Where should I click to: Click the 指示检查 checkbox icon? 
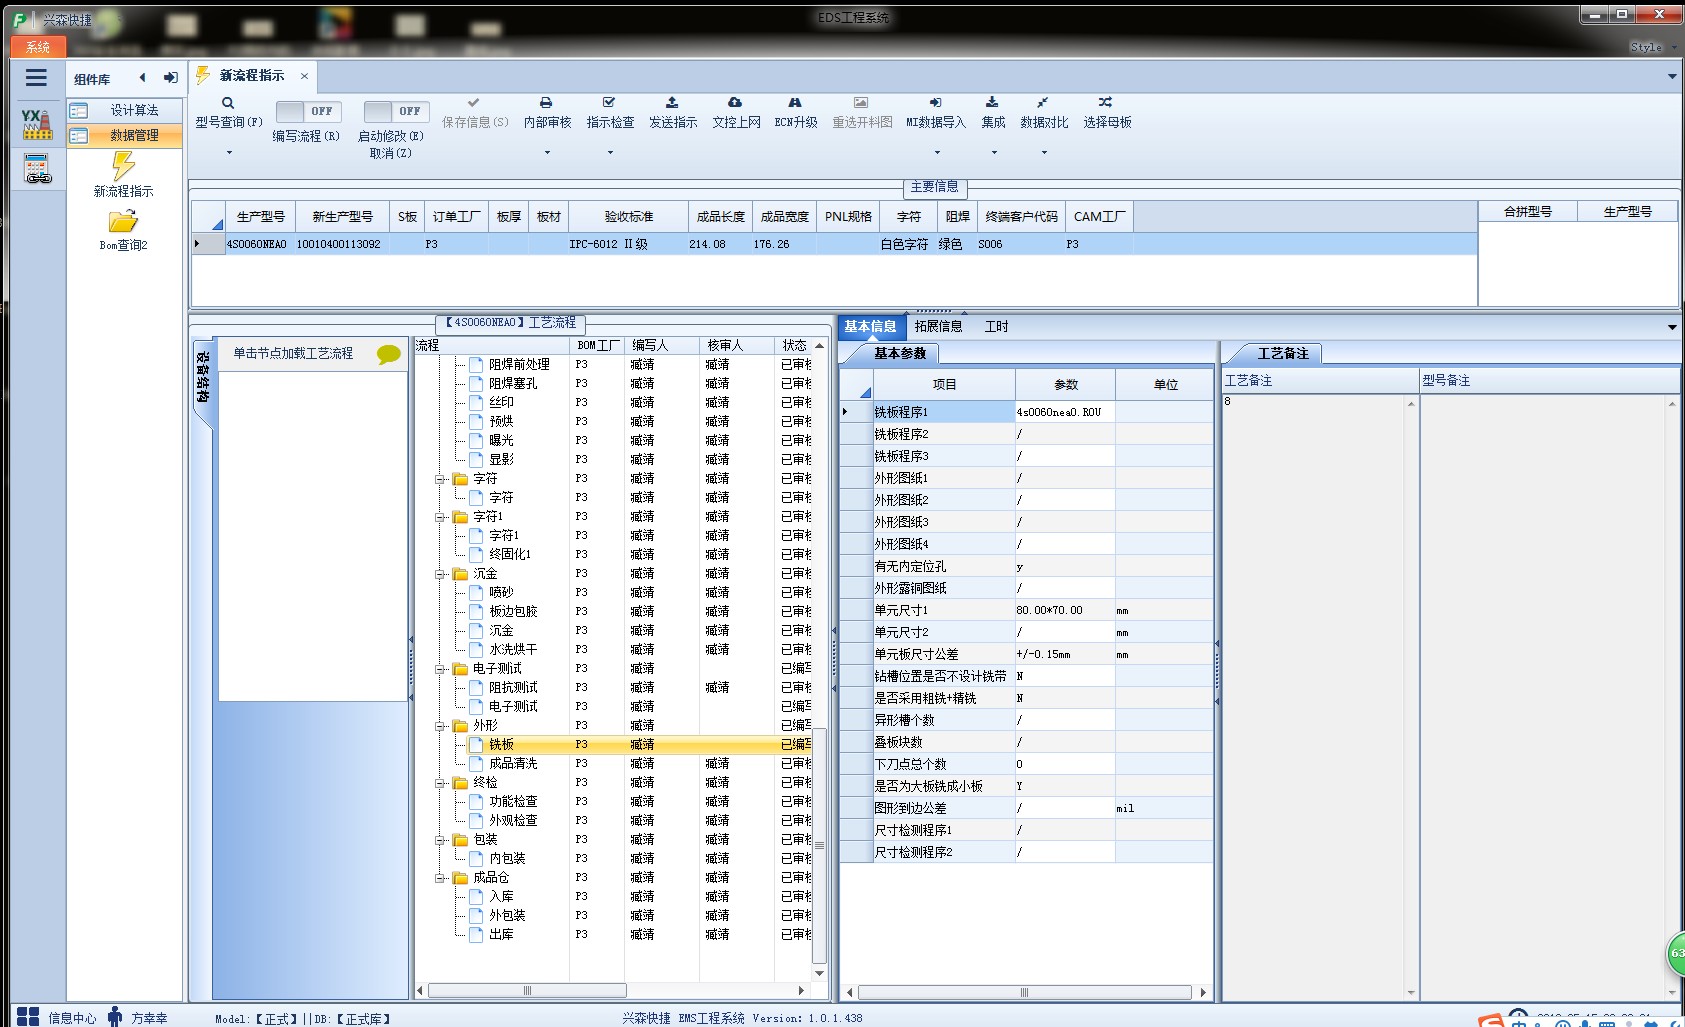(x=609, y=102)
